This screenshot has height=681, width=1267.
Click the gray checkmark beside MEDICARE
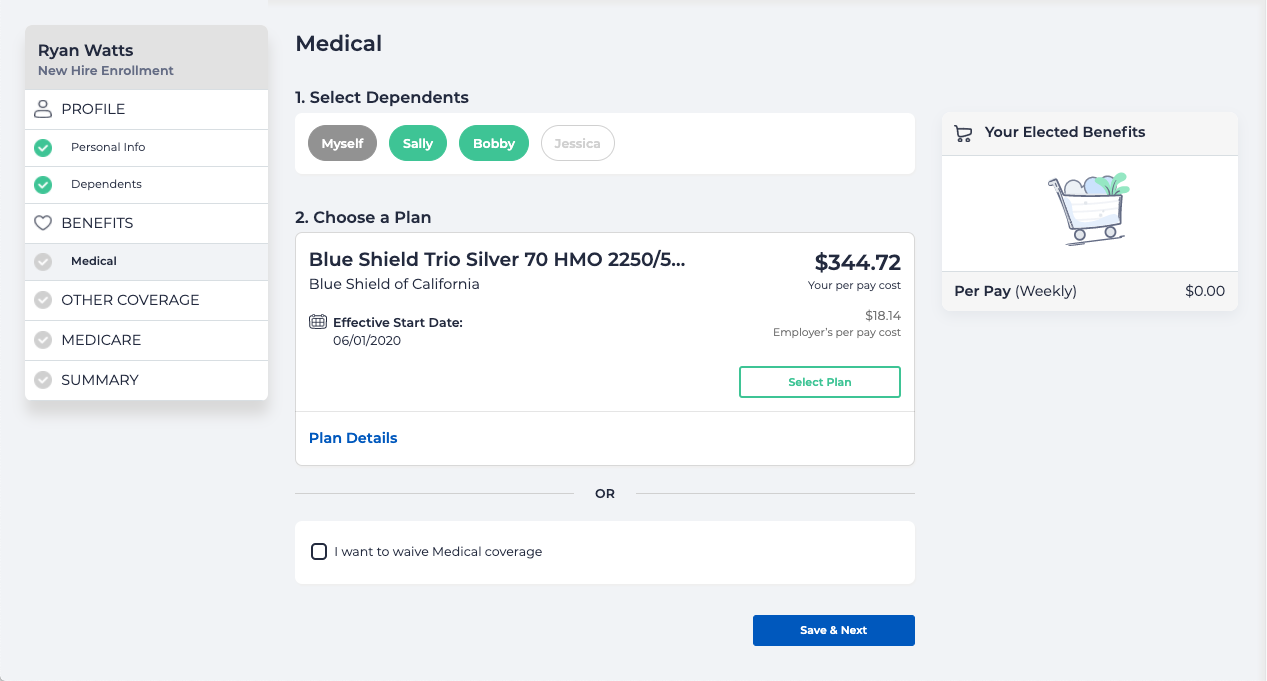(x=42, y=340)
